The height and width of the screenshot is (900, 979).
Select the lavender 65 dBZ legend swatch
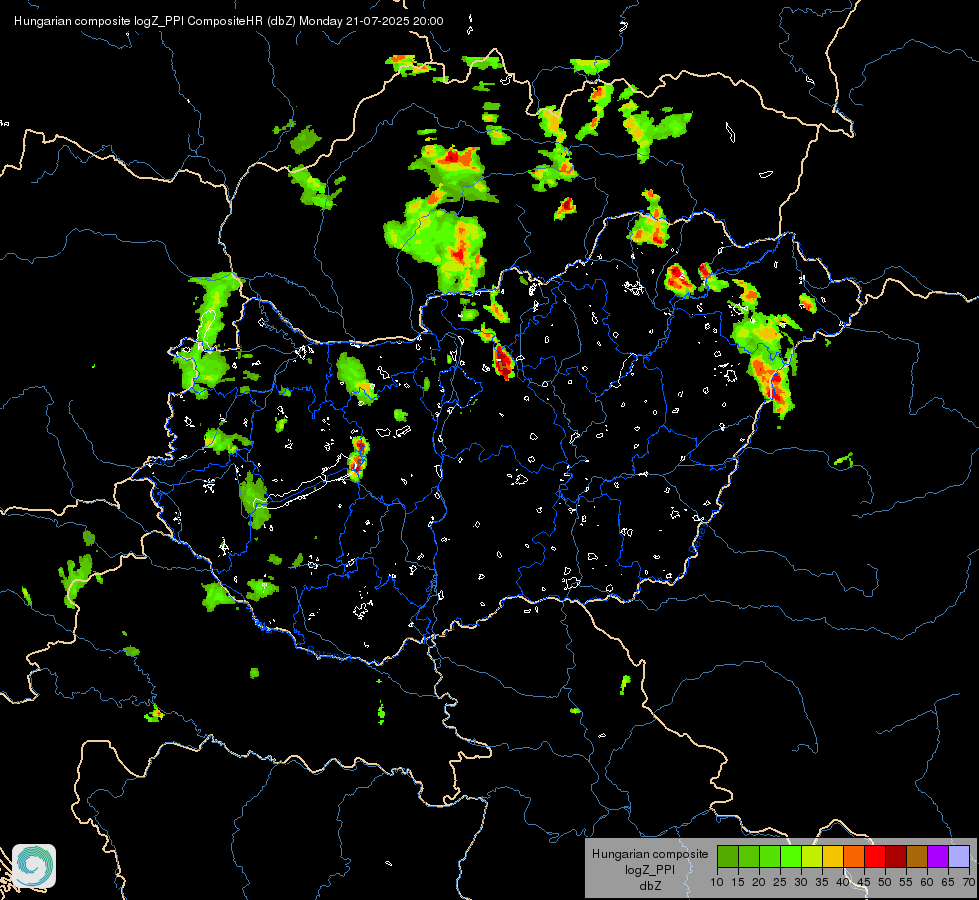(x=959, y=856)
